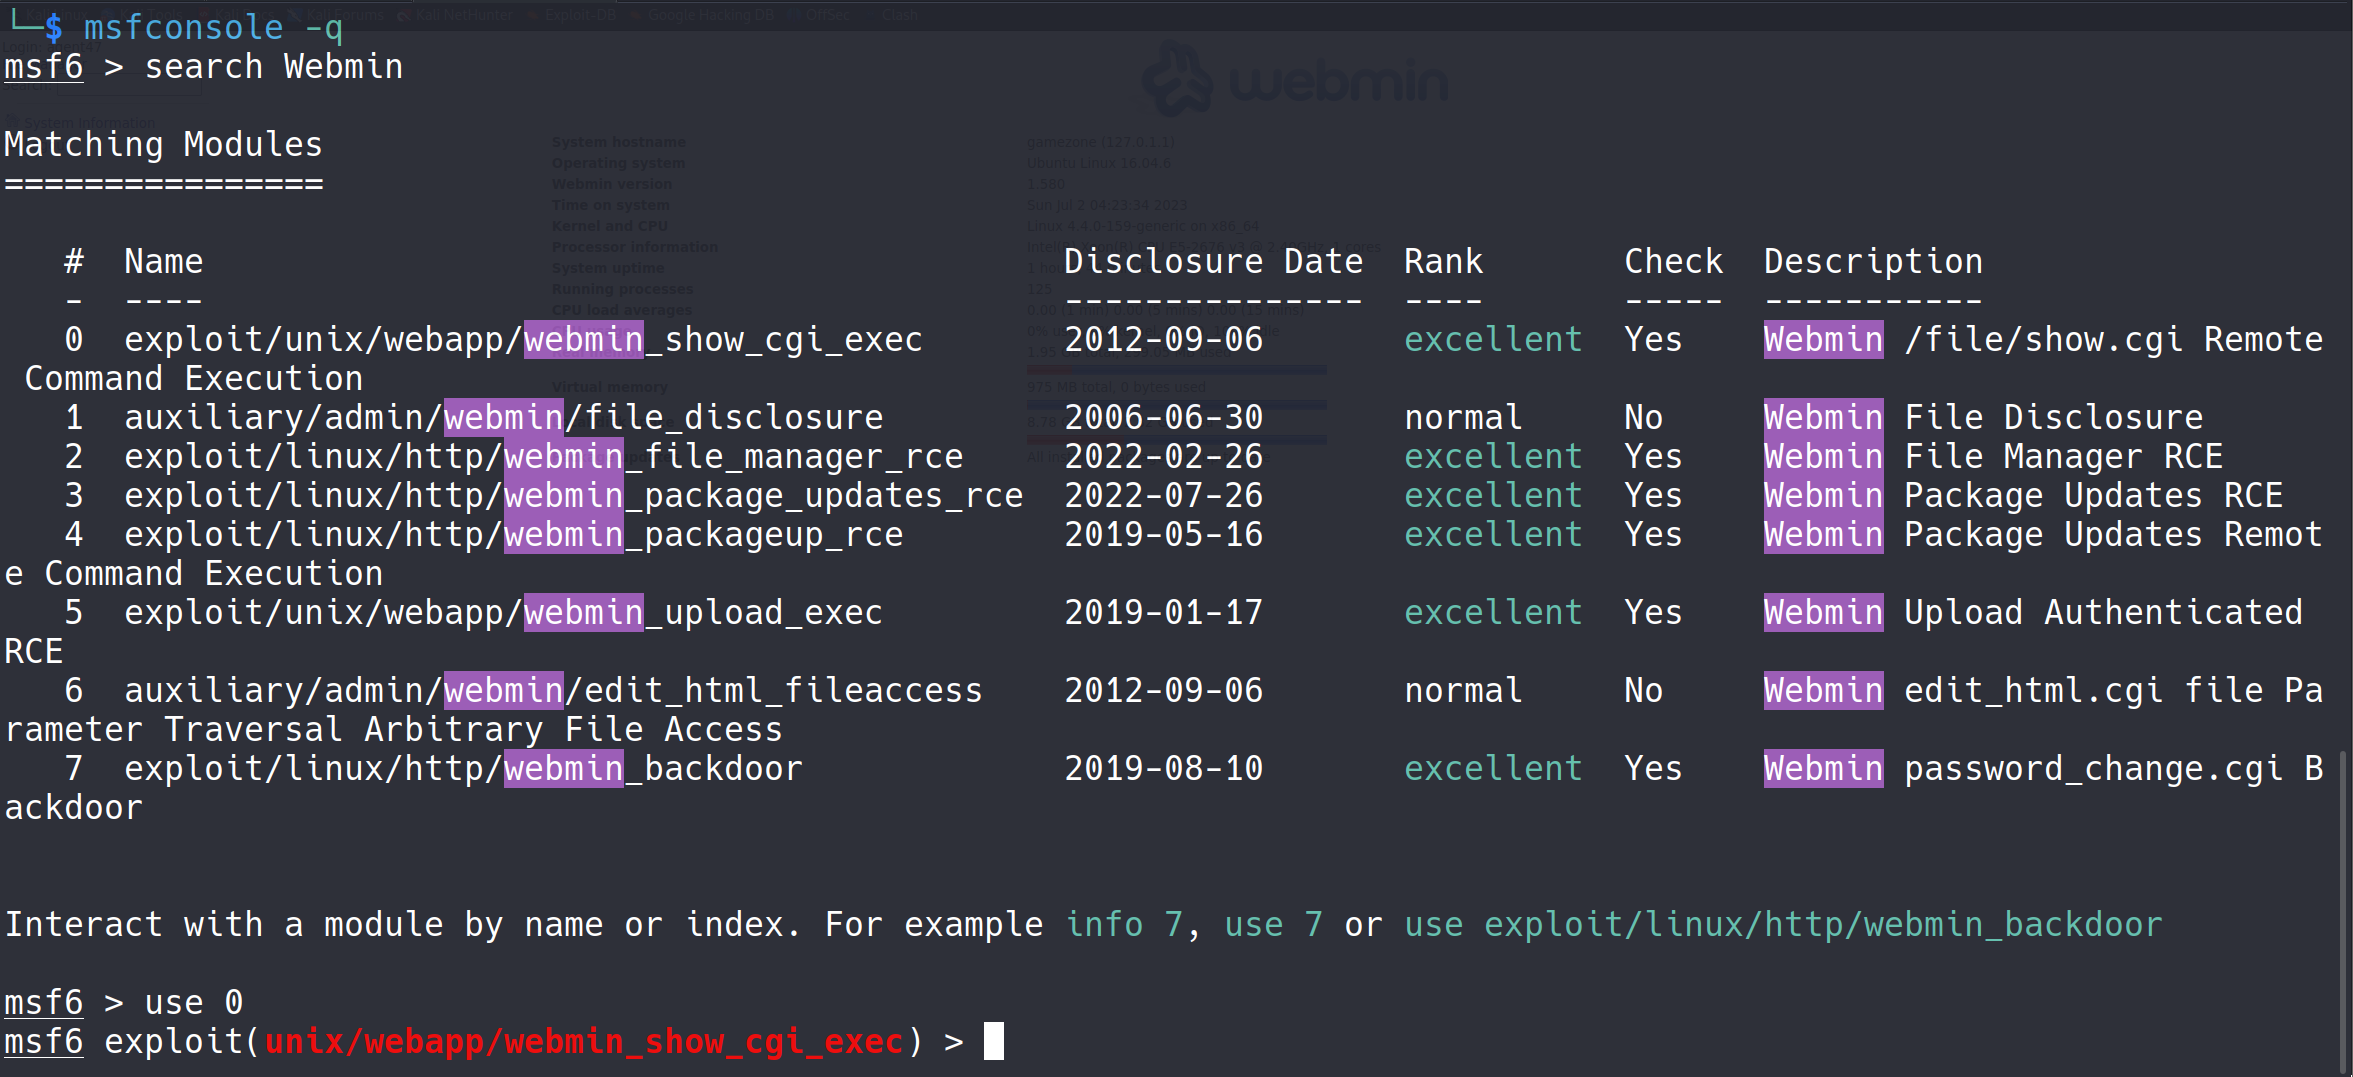Click the webmin_package_updates_rce module entry

pyautogui.click(x=573, y=496)
